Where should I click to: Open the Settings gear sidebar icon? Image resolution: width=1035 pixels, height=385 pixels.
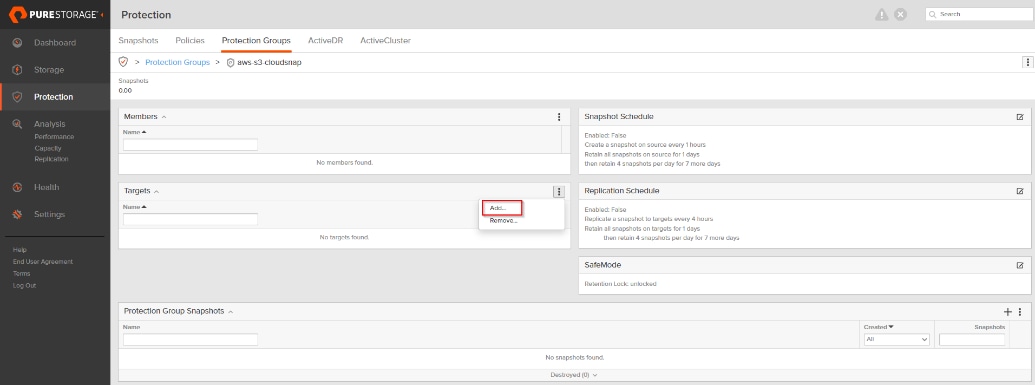(x=18, y=215)
